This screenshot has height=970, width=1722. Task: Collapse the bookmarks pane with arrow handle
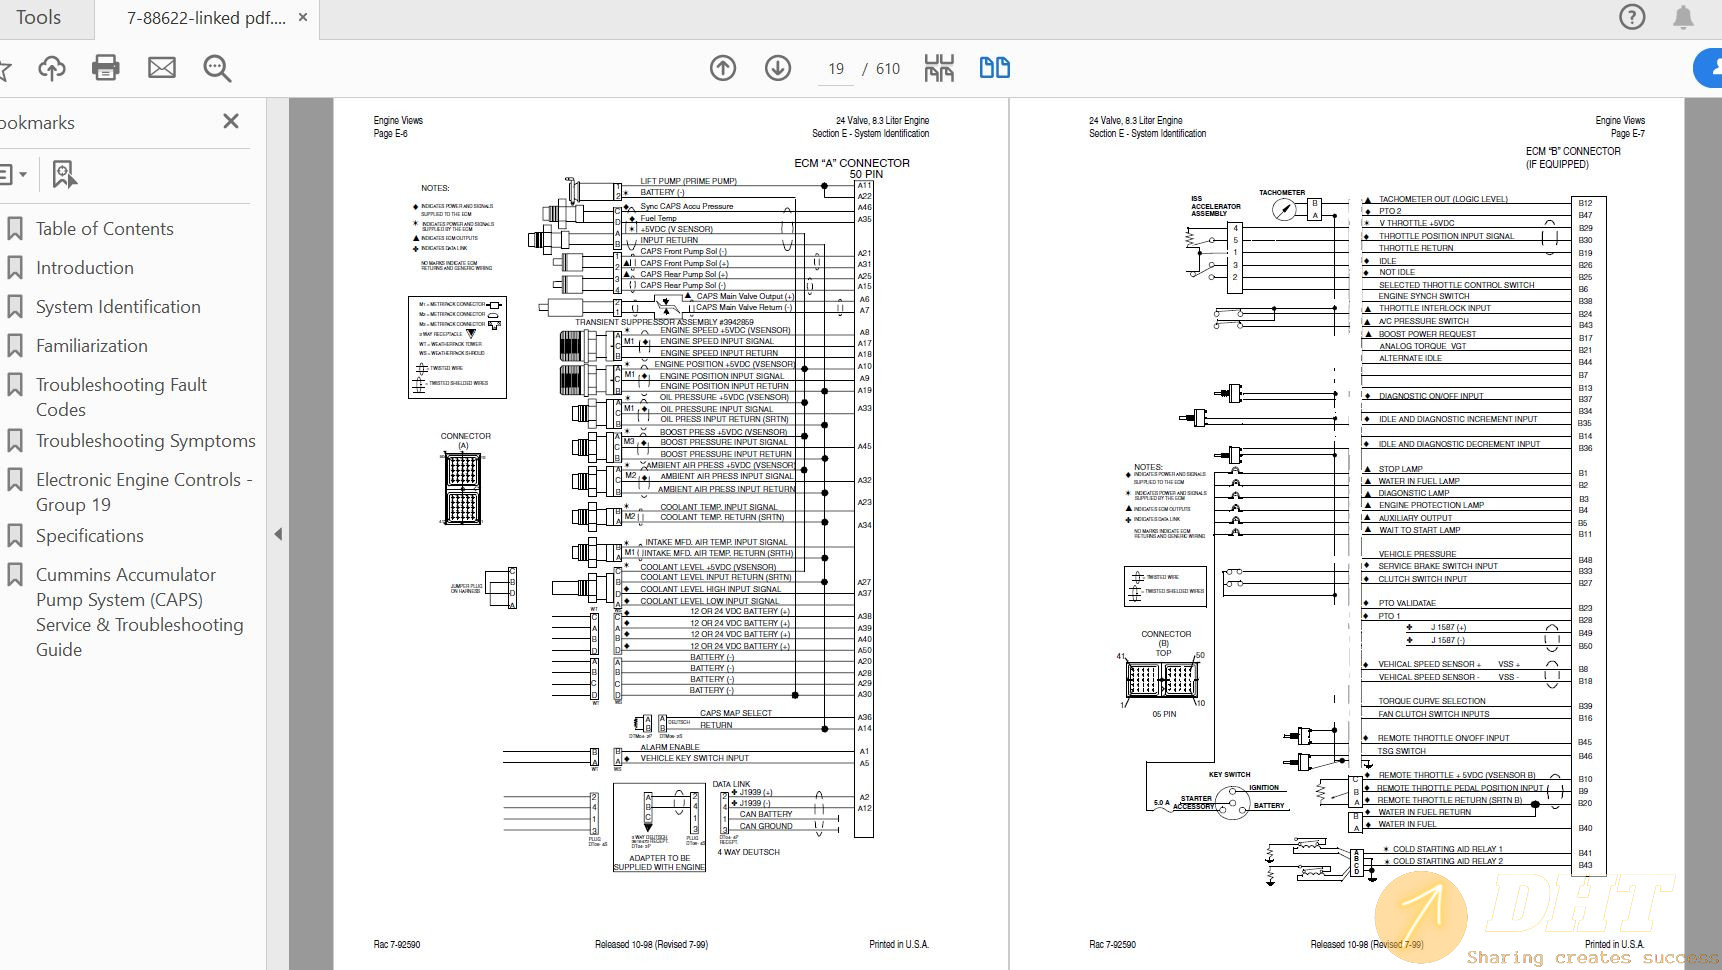coord(278,534)
